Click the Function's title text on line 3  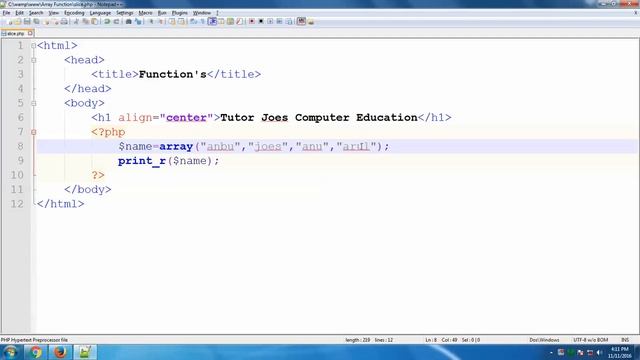[173, 74]
